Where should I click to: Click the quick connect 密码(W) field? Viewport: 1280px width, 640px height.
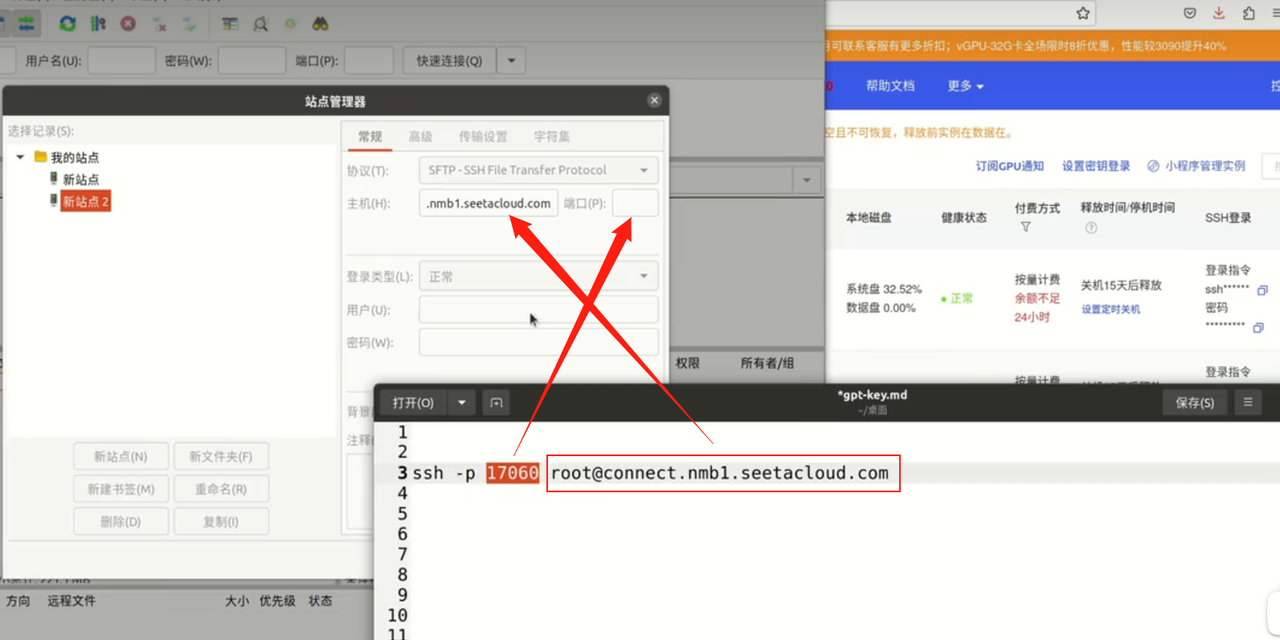pyautogui.click(x=252, y=61)
